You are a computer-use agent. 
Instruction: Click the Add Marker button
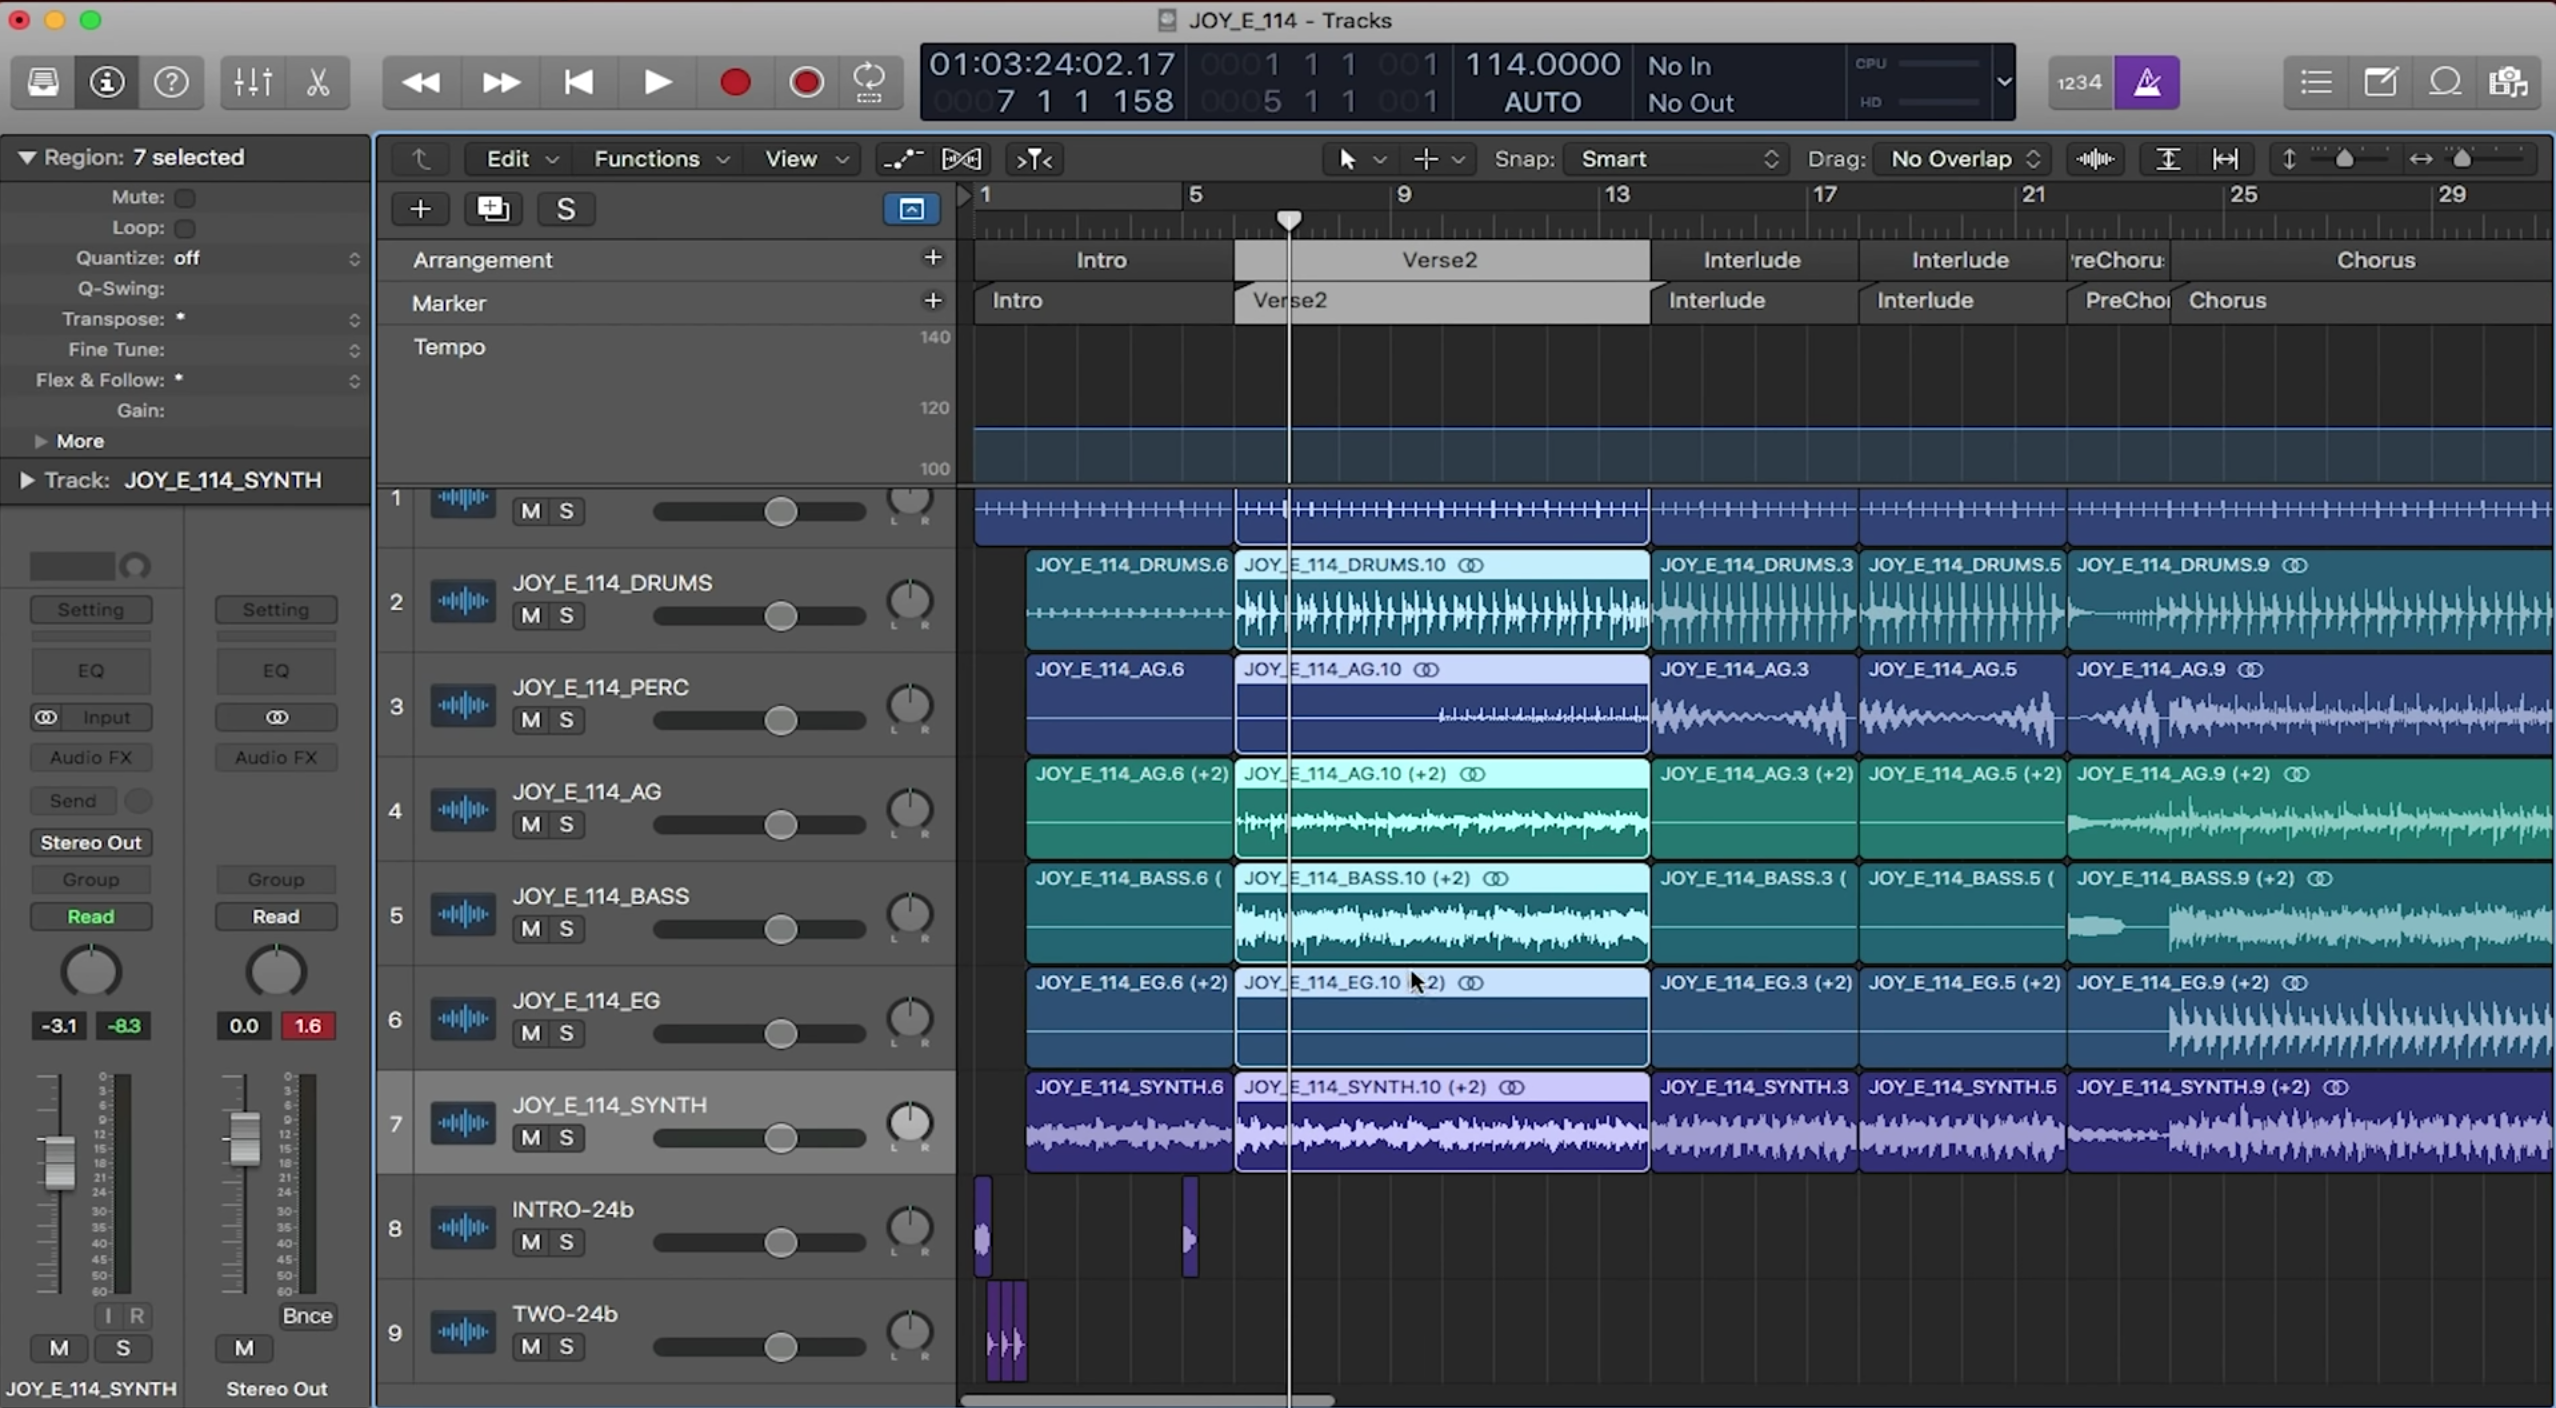point(933,302)
